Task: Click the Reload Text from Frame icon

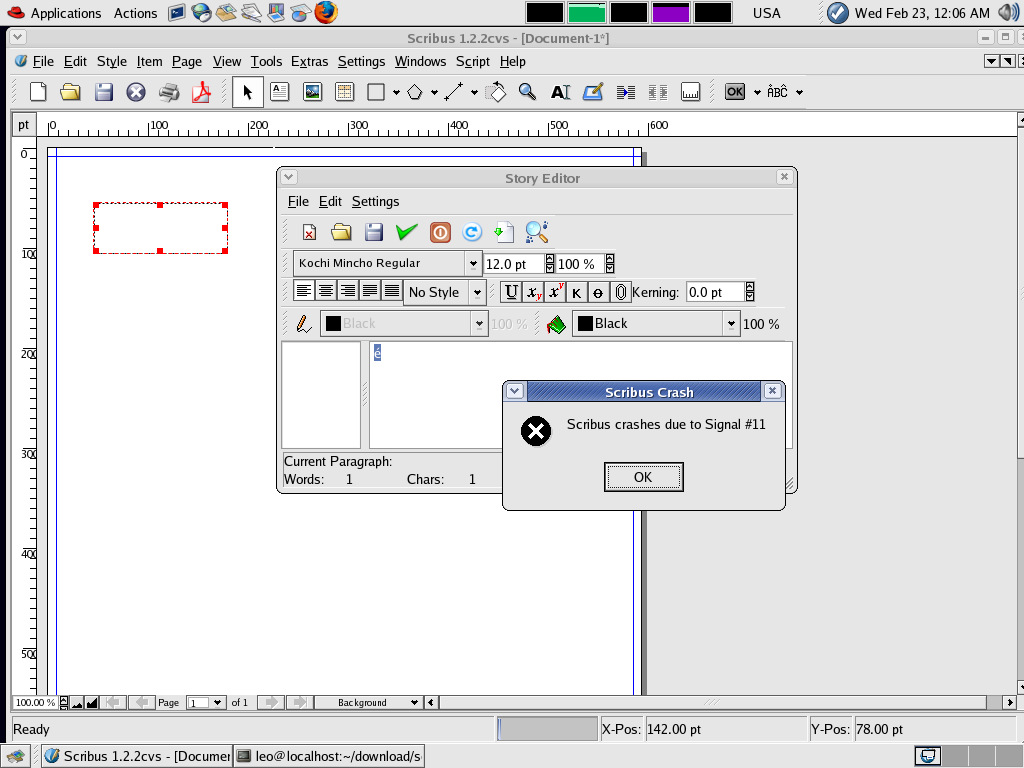Action: [472, 232]
